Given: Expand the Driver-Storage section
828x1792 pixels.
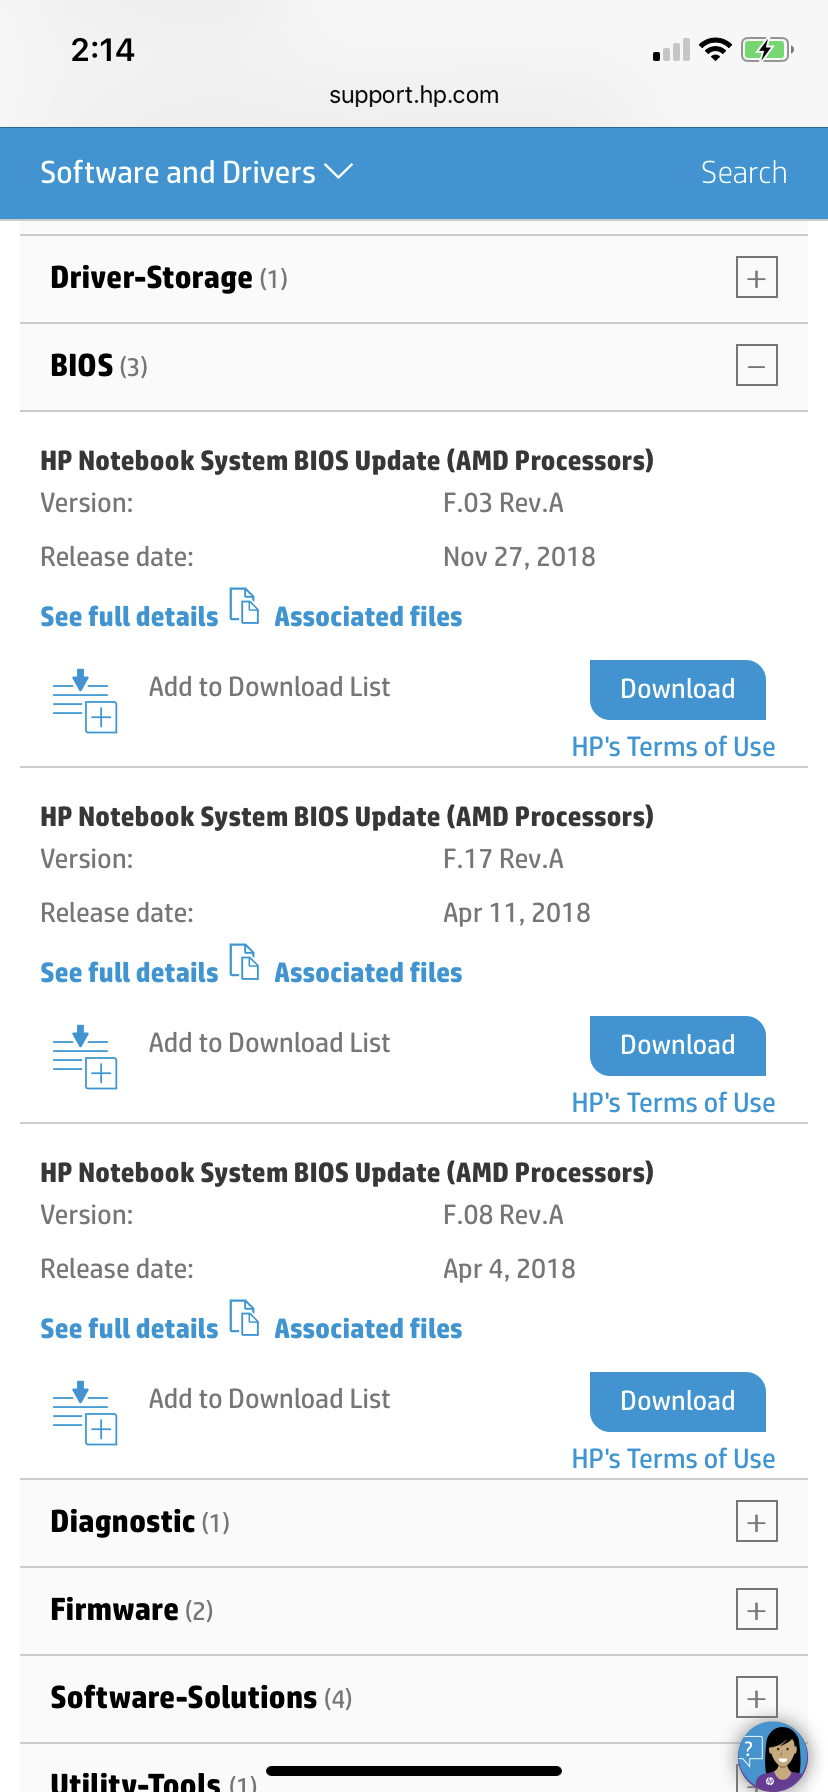Looking at the screenshot, I should coord(756,278).
